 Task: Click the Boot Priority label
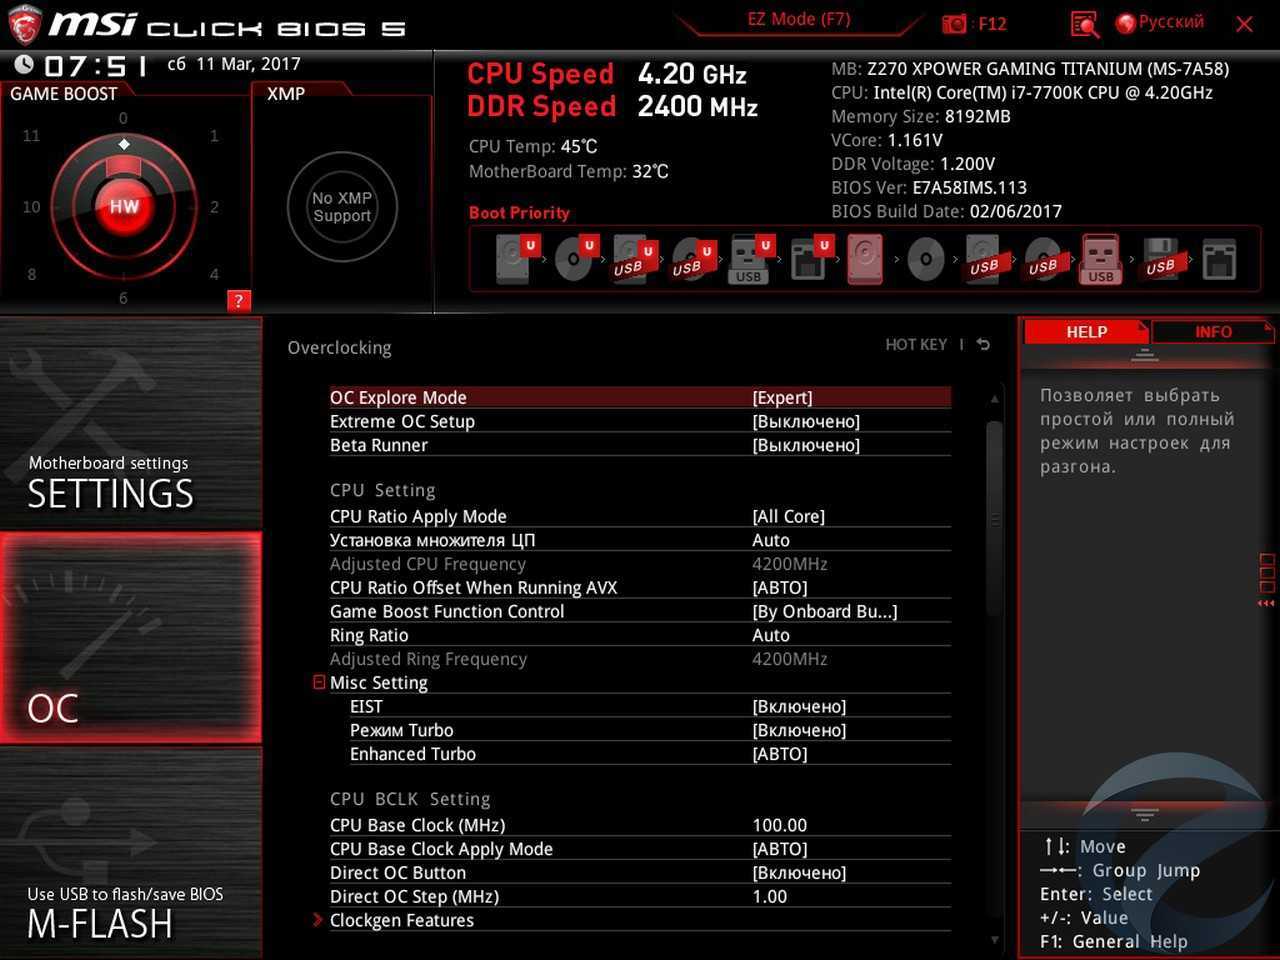[x=519, y=213]
